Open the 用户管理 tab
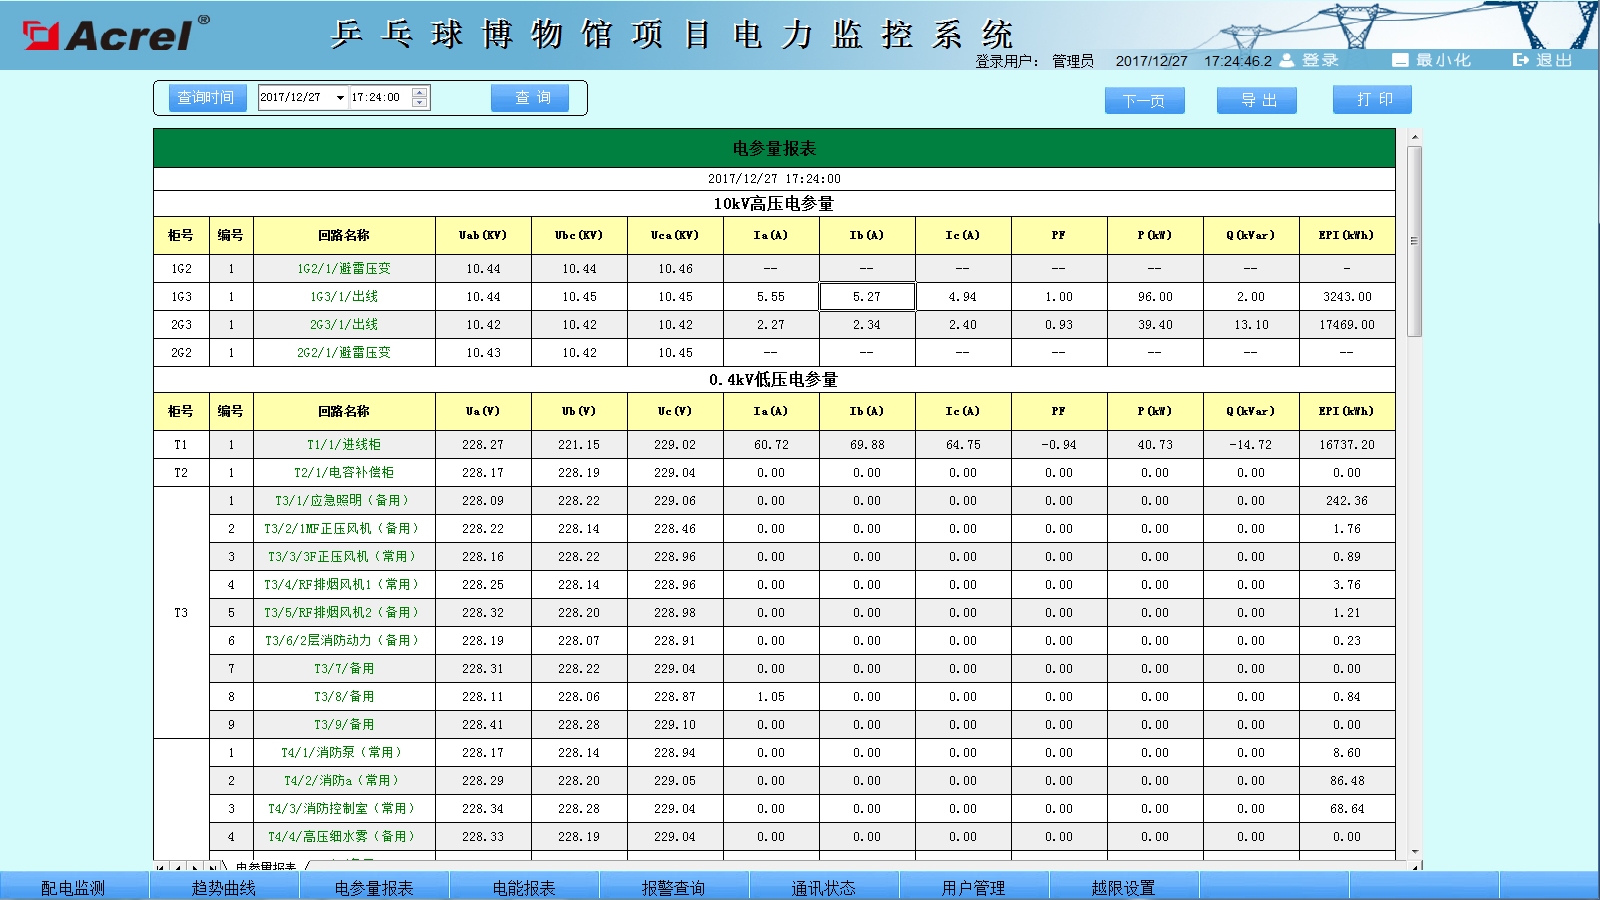Screen dimensions: 1600x900 pyautogui.click(x=974, y=886)
